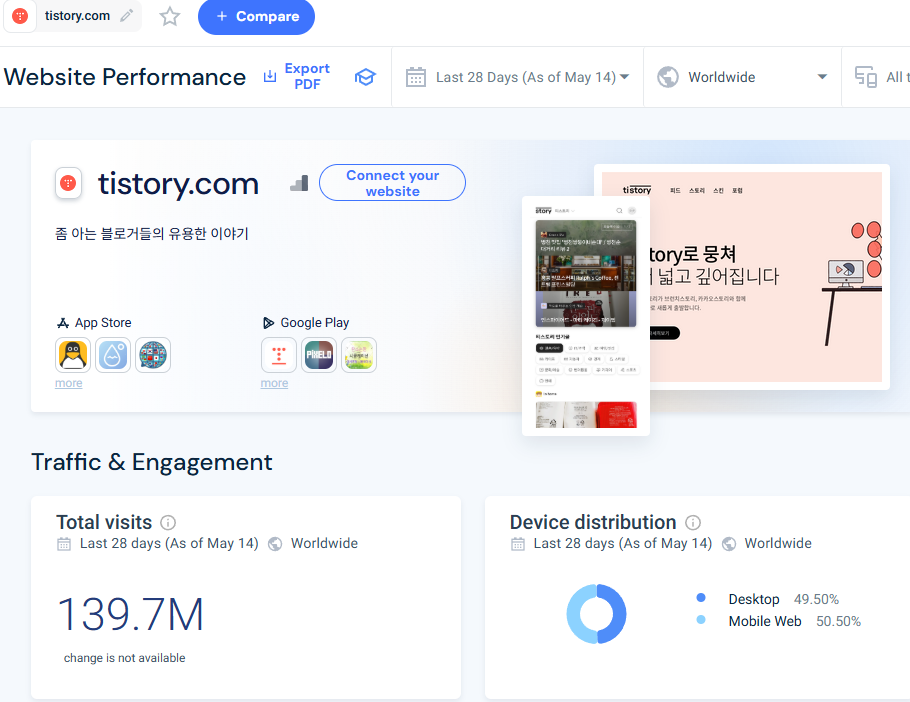Click the Mobile Web 50.50% value
This screenshot has width=910, height=702.
click(838, 621)
